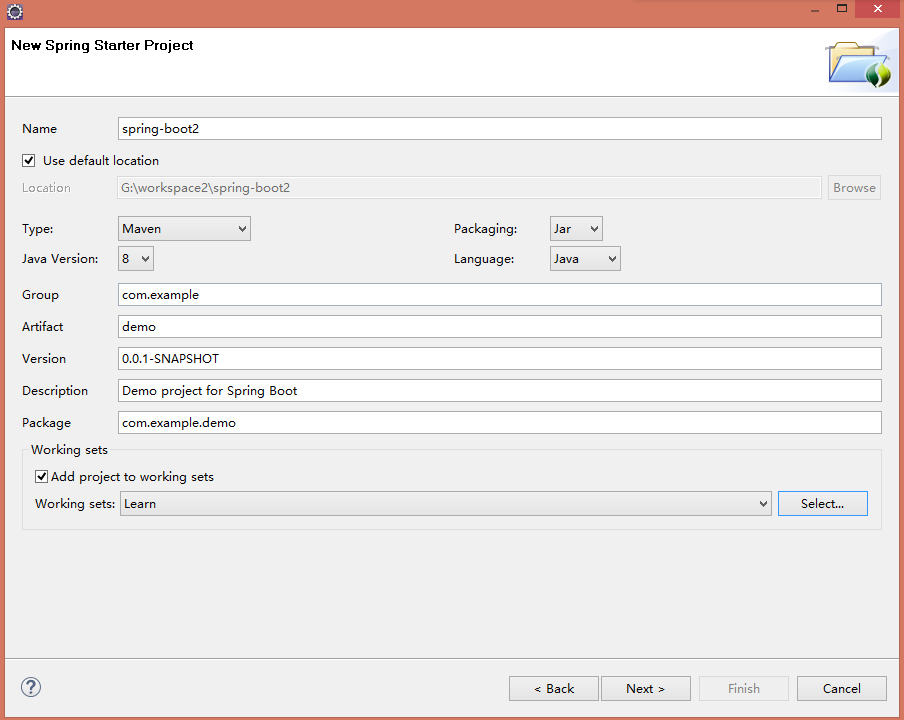The image size is (904, 720).
Task: Click the Packaging: label
Action: (x=485, y=229)
